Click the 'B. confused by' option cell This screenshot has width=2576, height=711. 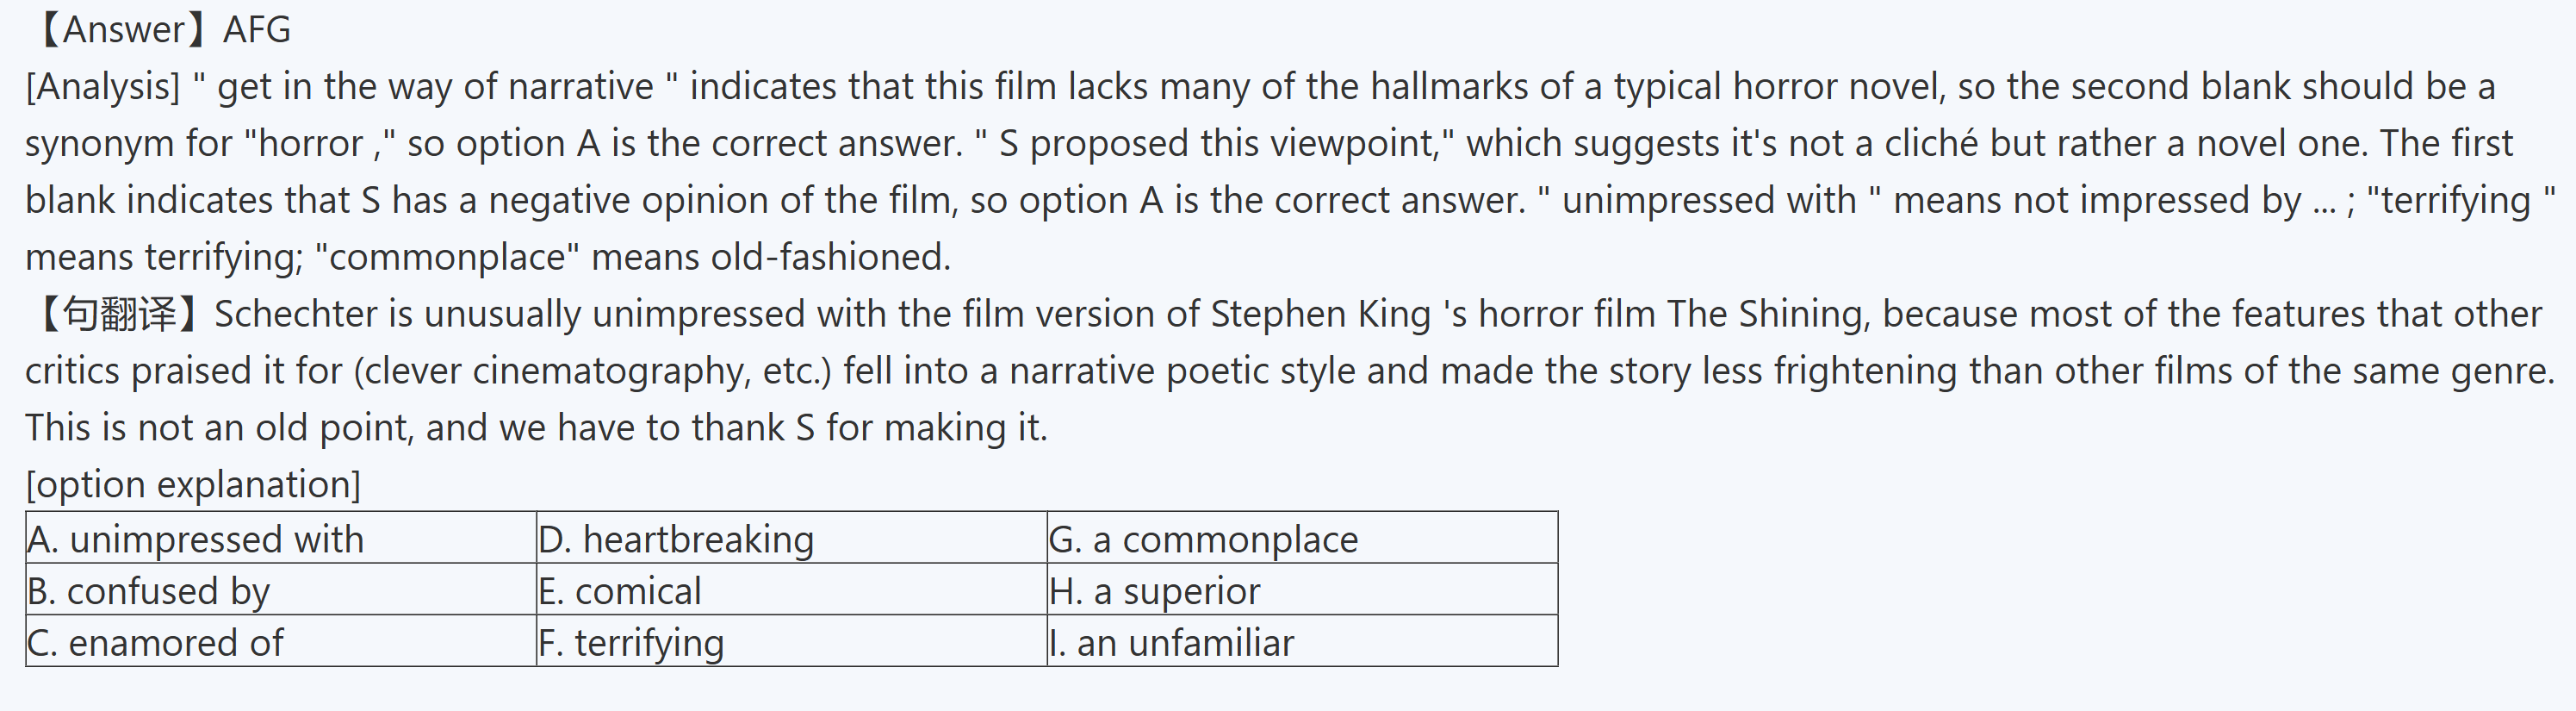[x=280, y=591]
